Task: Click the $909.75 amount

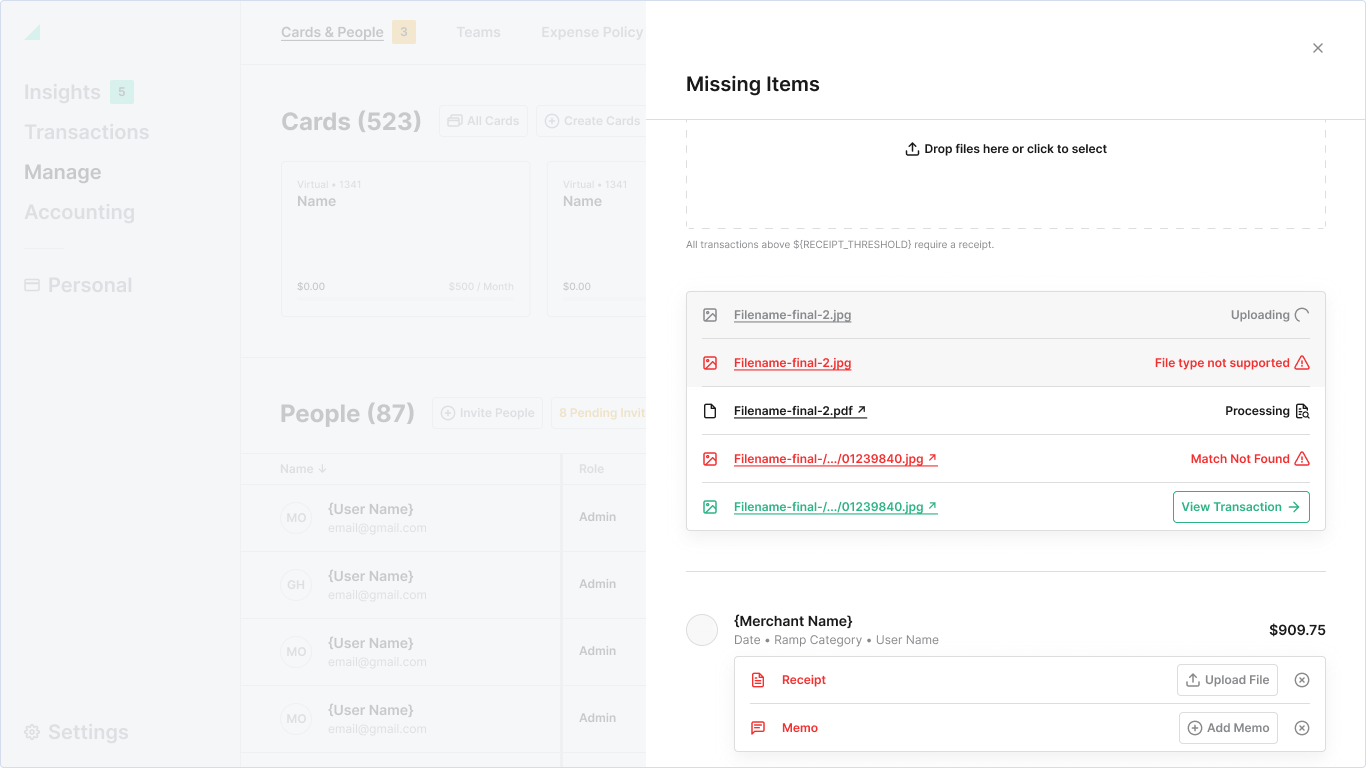Action: pos(1297,630)
